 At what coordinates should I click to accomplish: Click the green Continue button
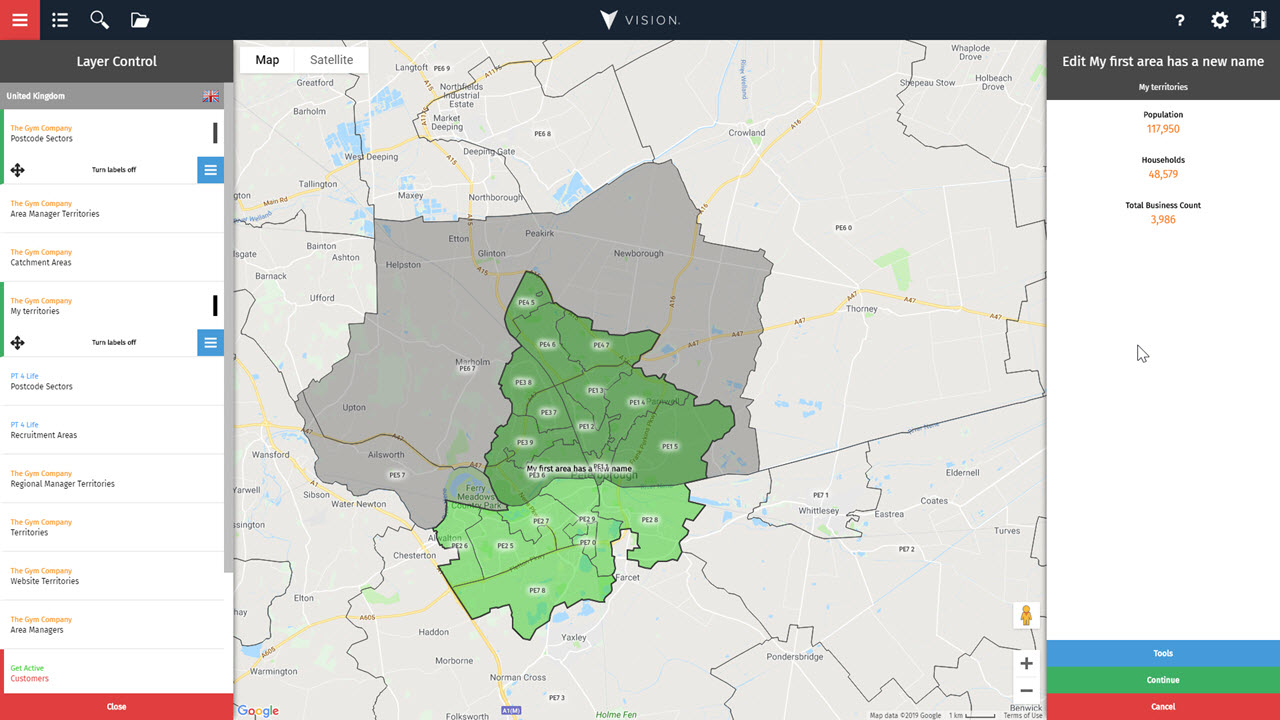coord(1163,680)
